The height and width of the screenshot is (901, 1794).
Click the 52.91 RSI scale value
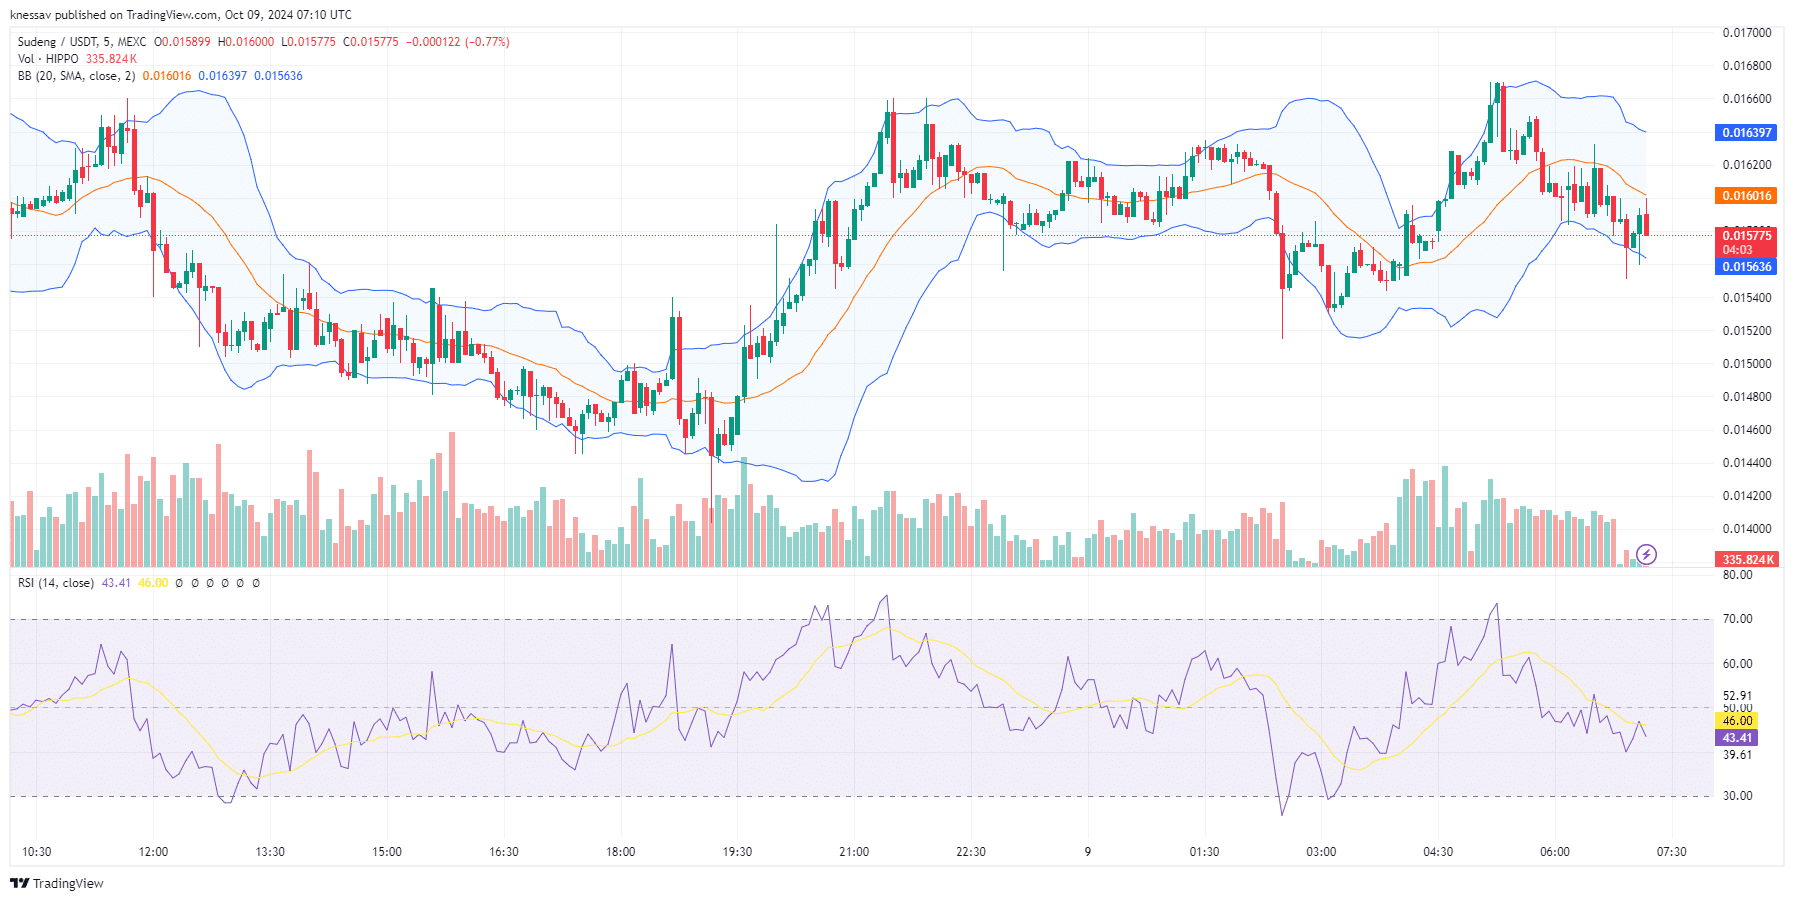point(1737,696)
